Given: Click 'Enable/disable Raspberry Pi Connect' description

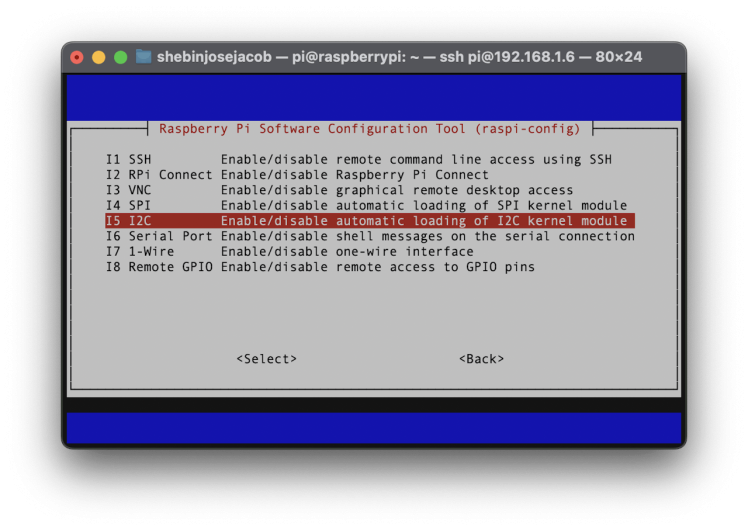Looking at the screenshot, I should point(355,175).
